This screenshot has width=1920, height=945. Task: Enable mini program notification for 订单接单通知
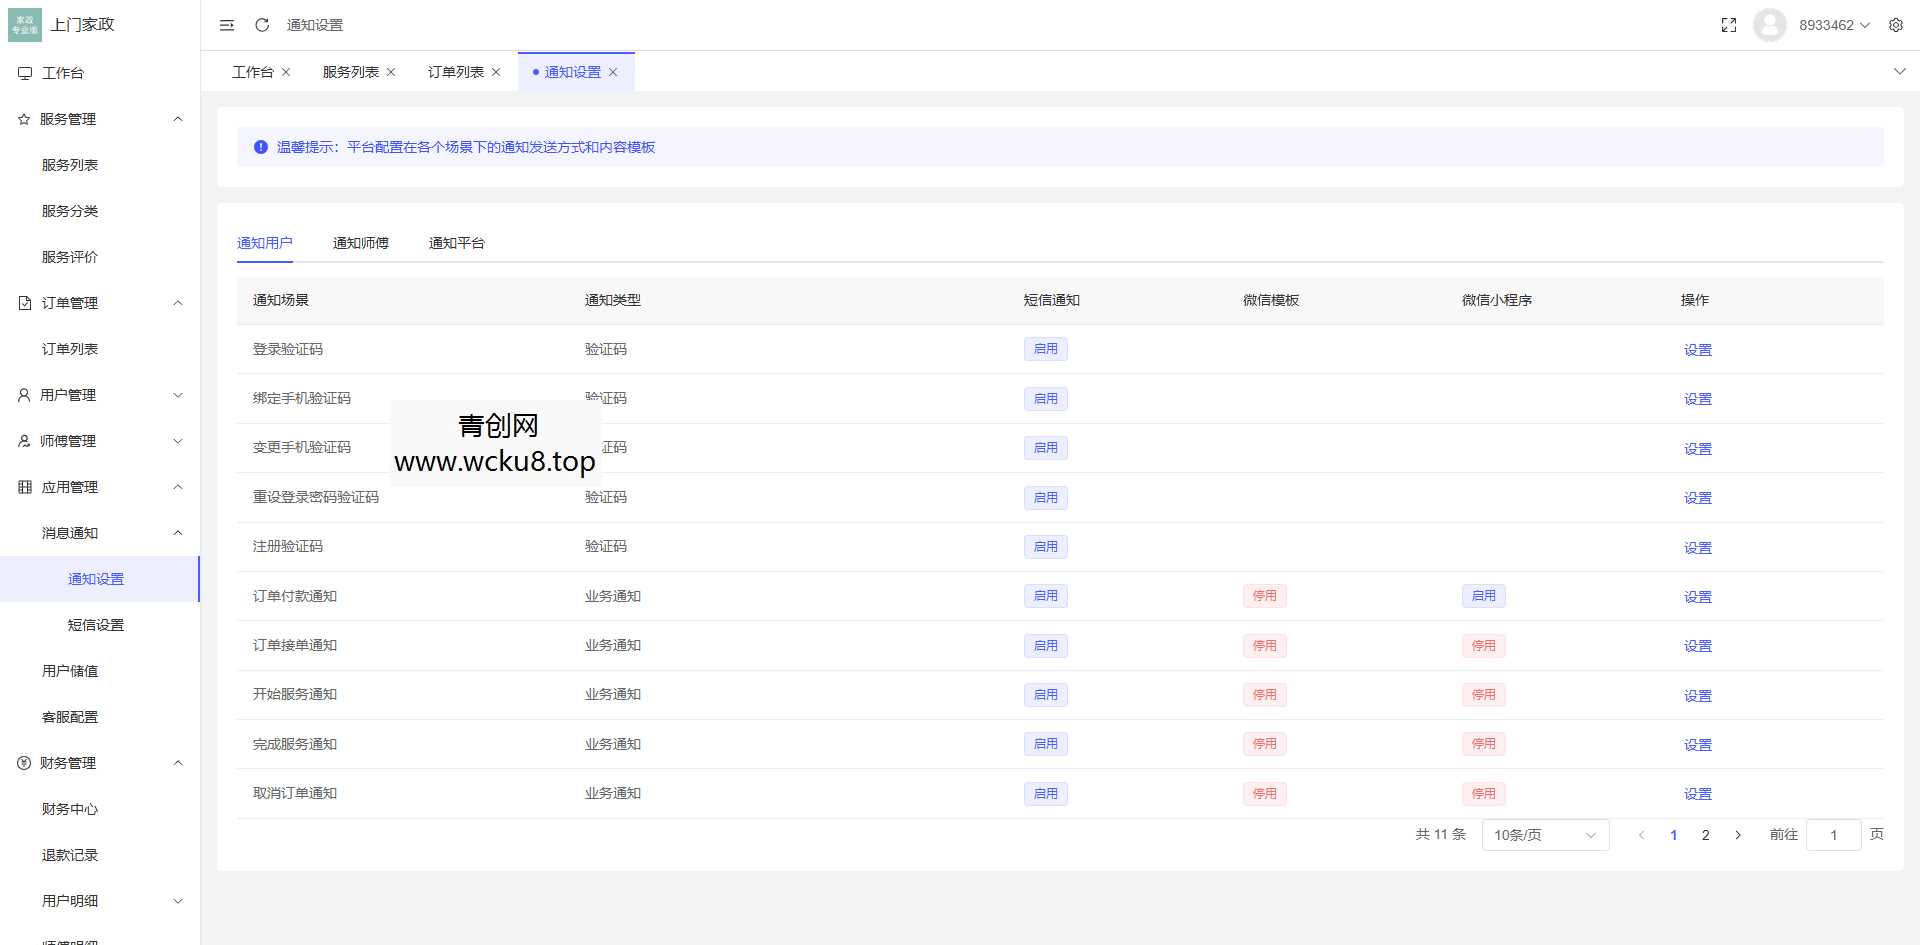point(1484,645)
